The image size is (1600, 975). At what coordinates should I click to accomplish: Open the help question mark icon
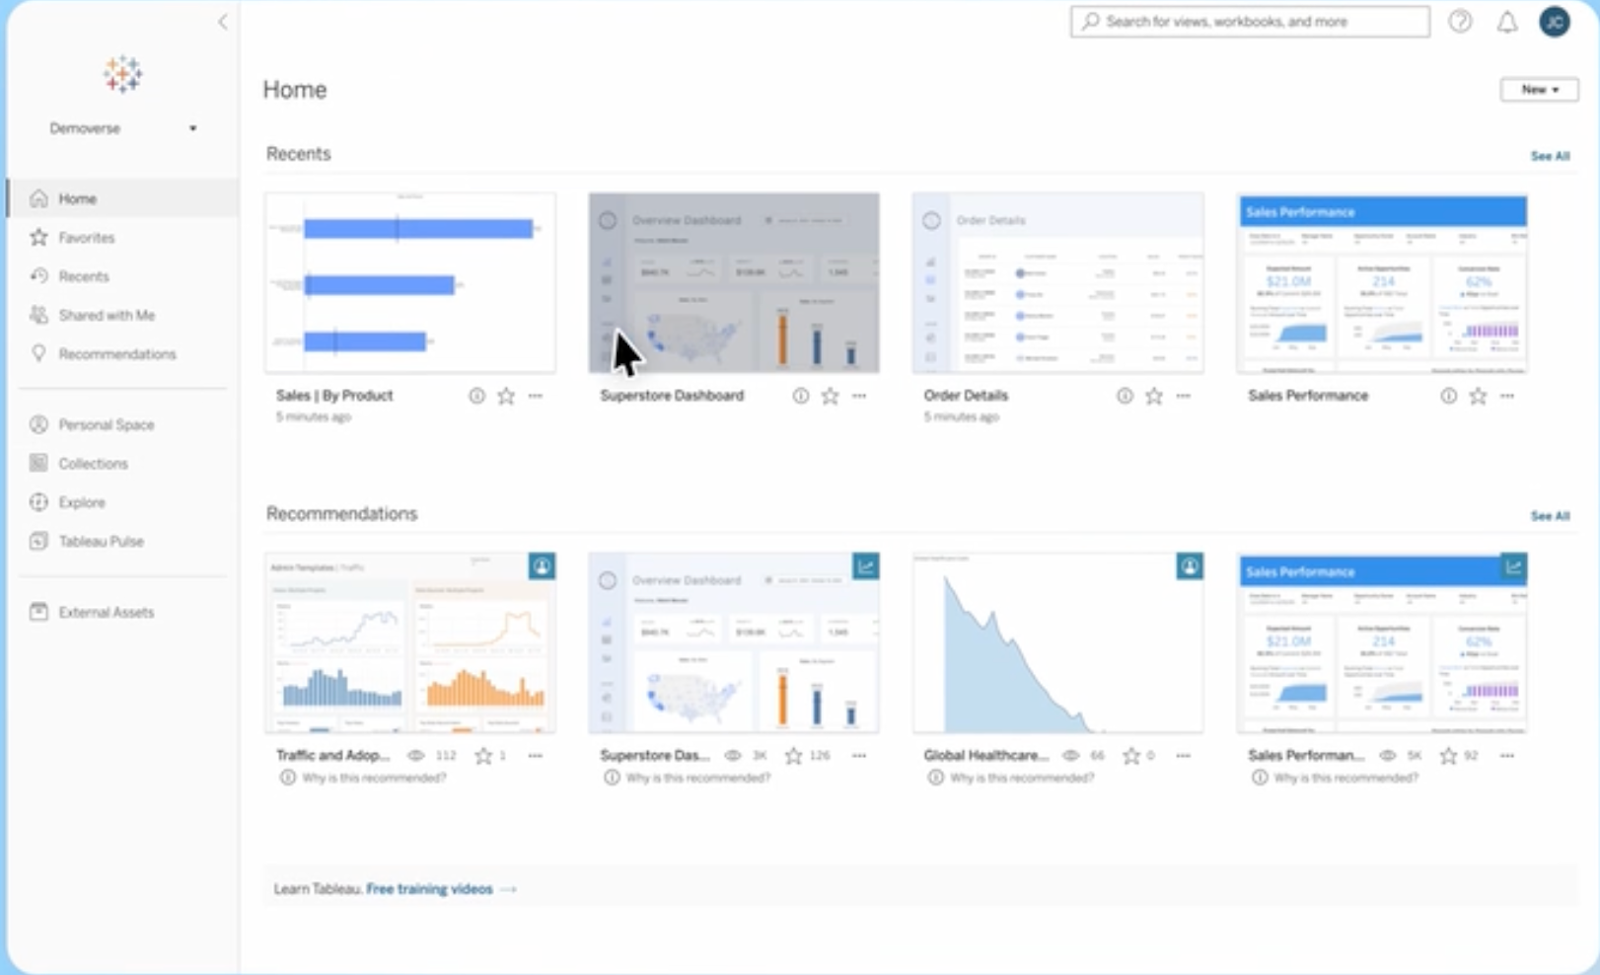(x=1460, y=21)
